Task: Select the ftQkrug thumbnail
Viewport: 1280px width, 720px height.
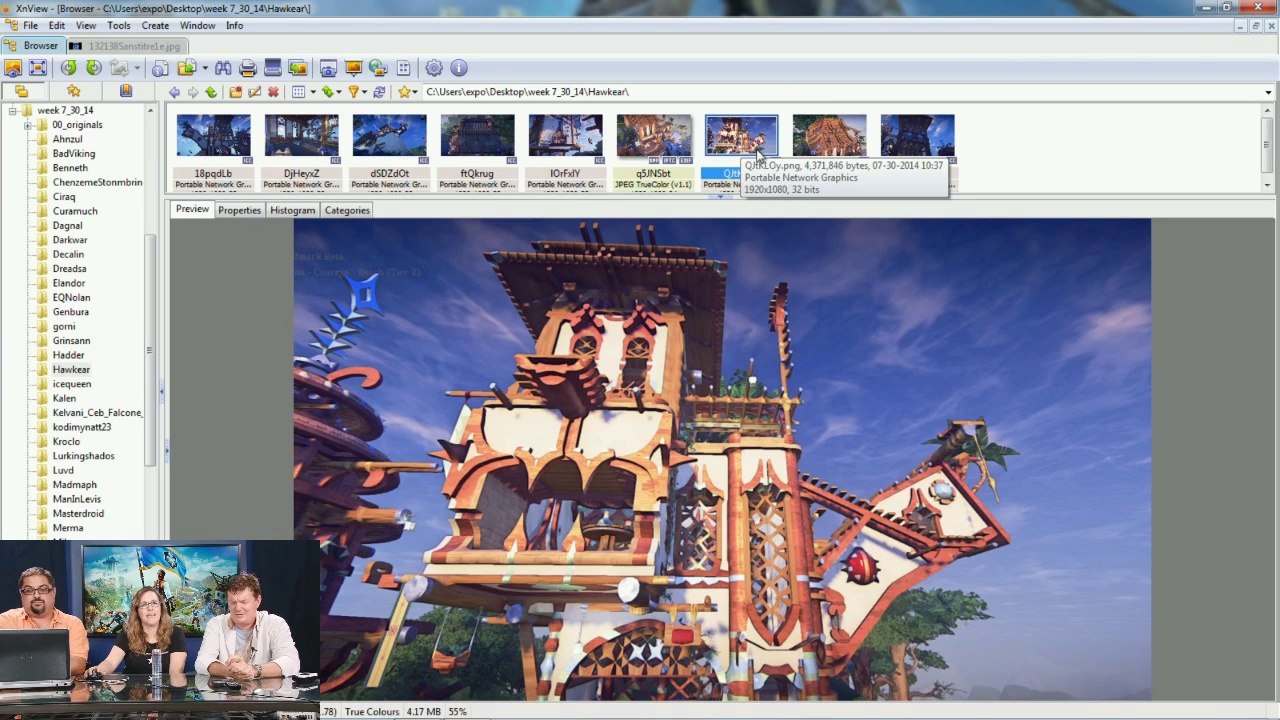Action: 477,151
